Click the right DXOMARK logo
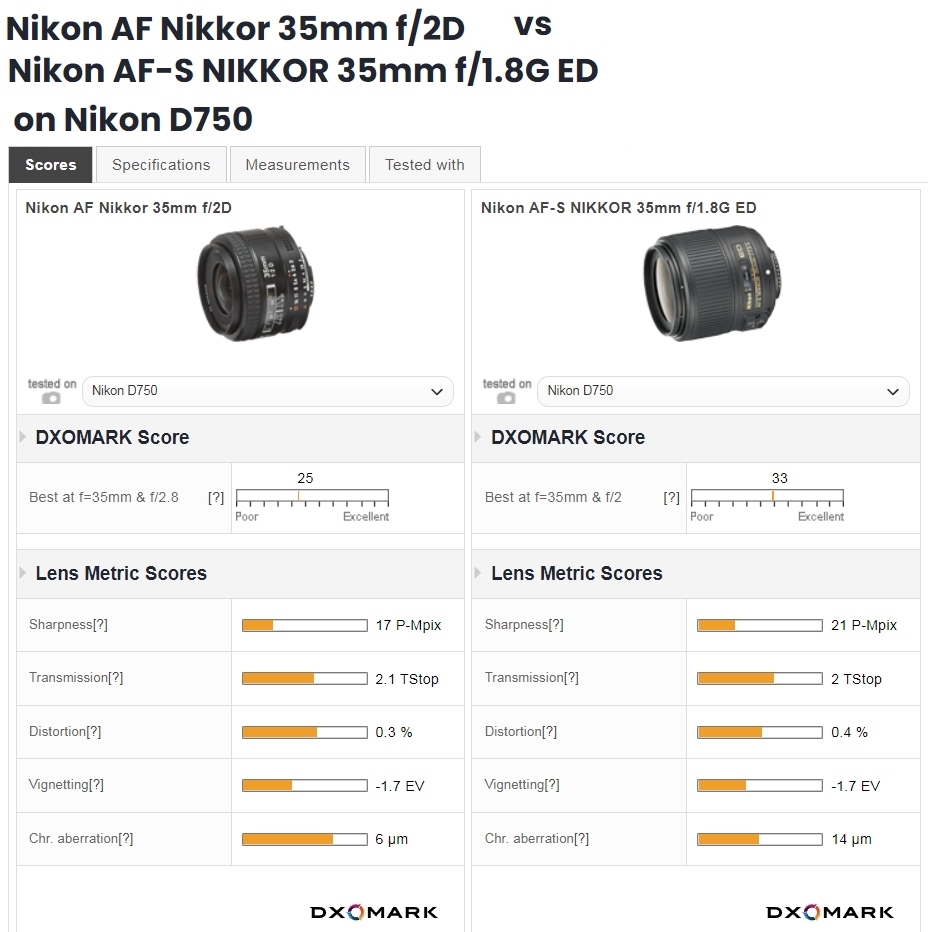 [829, 911]
